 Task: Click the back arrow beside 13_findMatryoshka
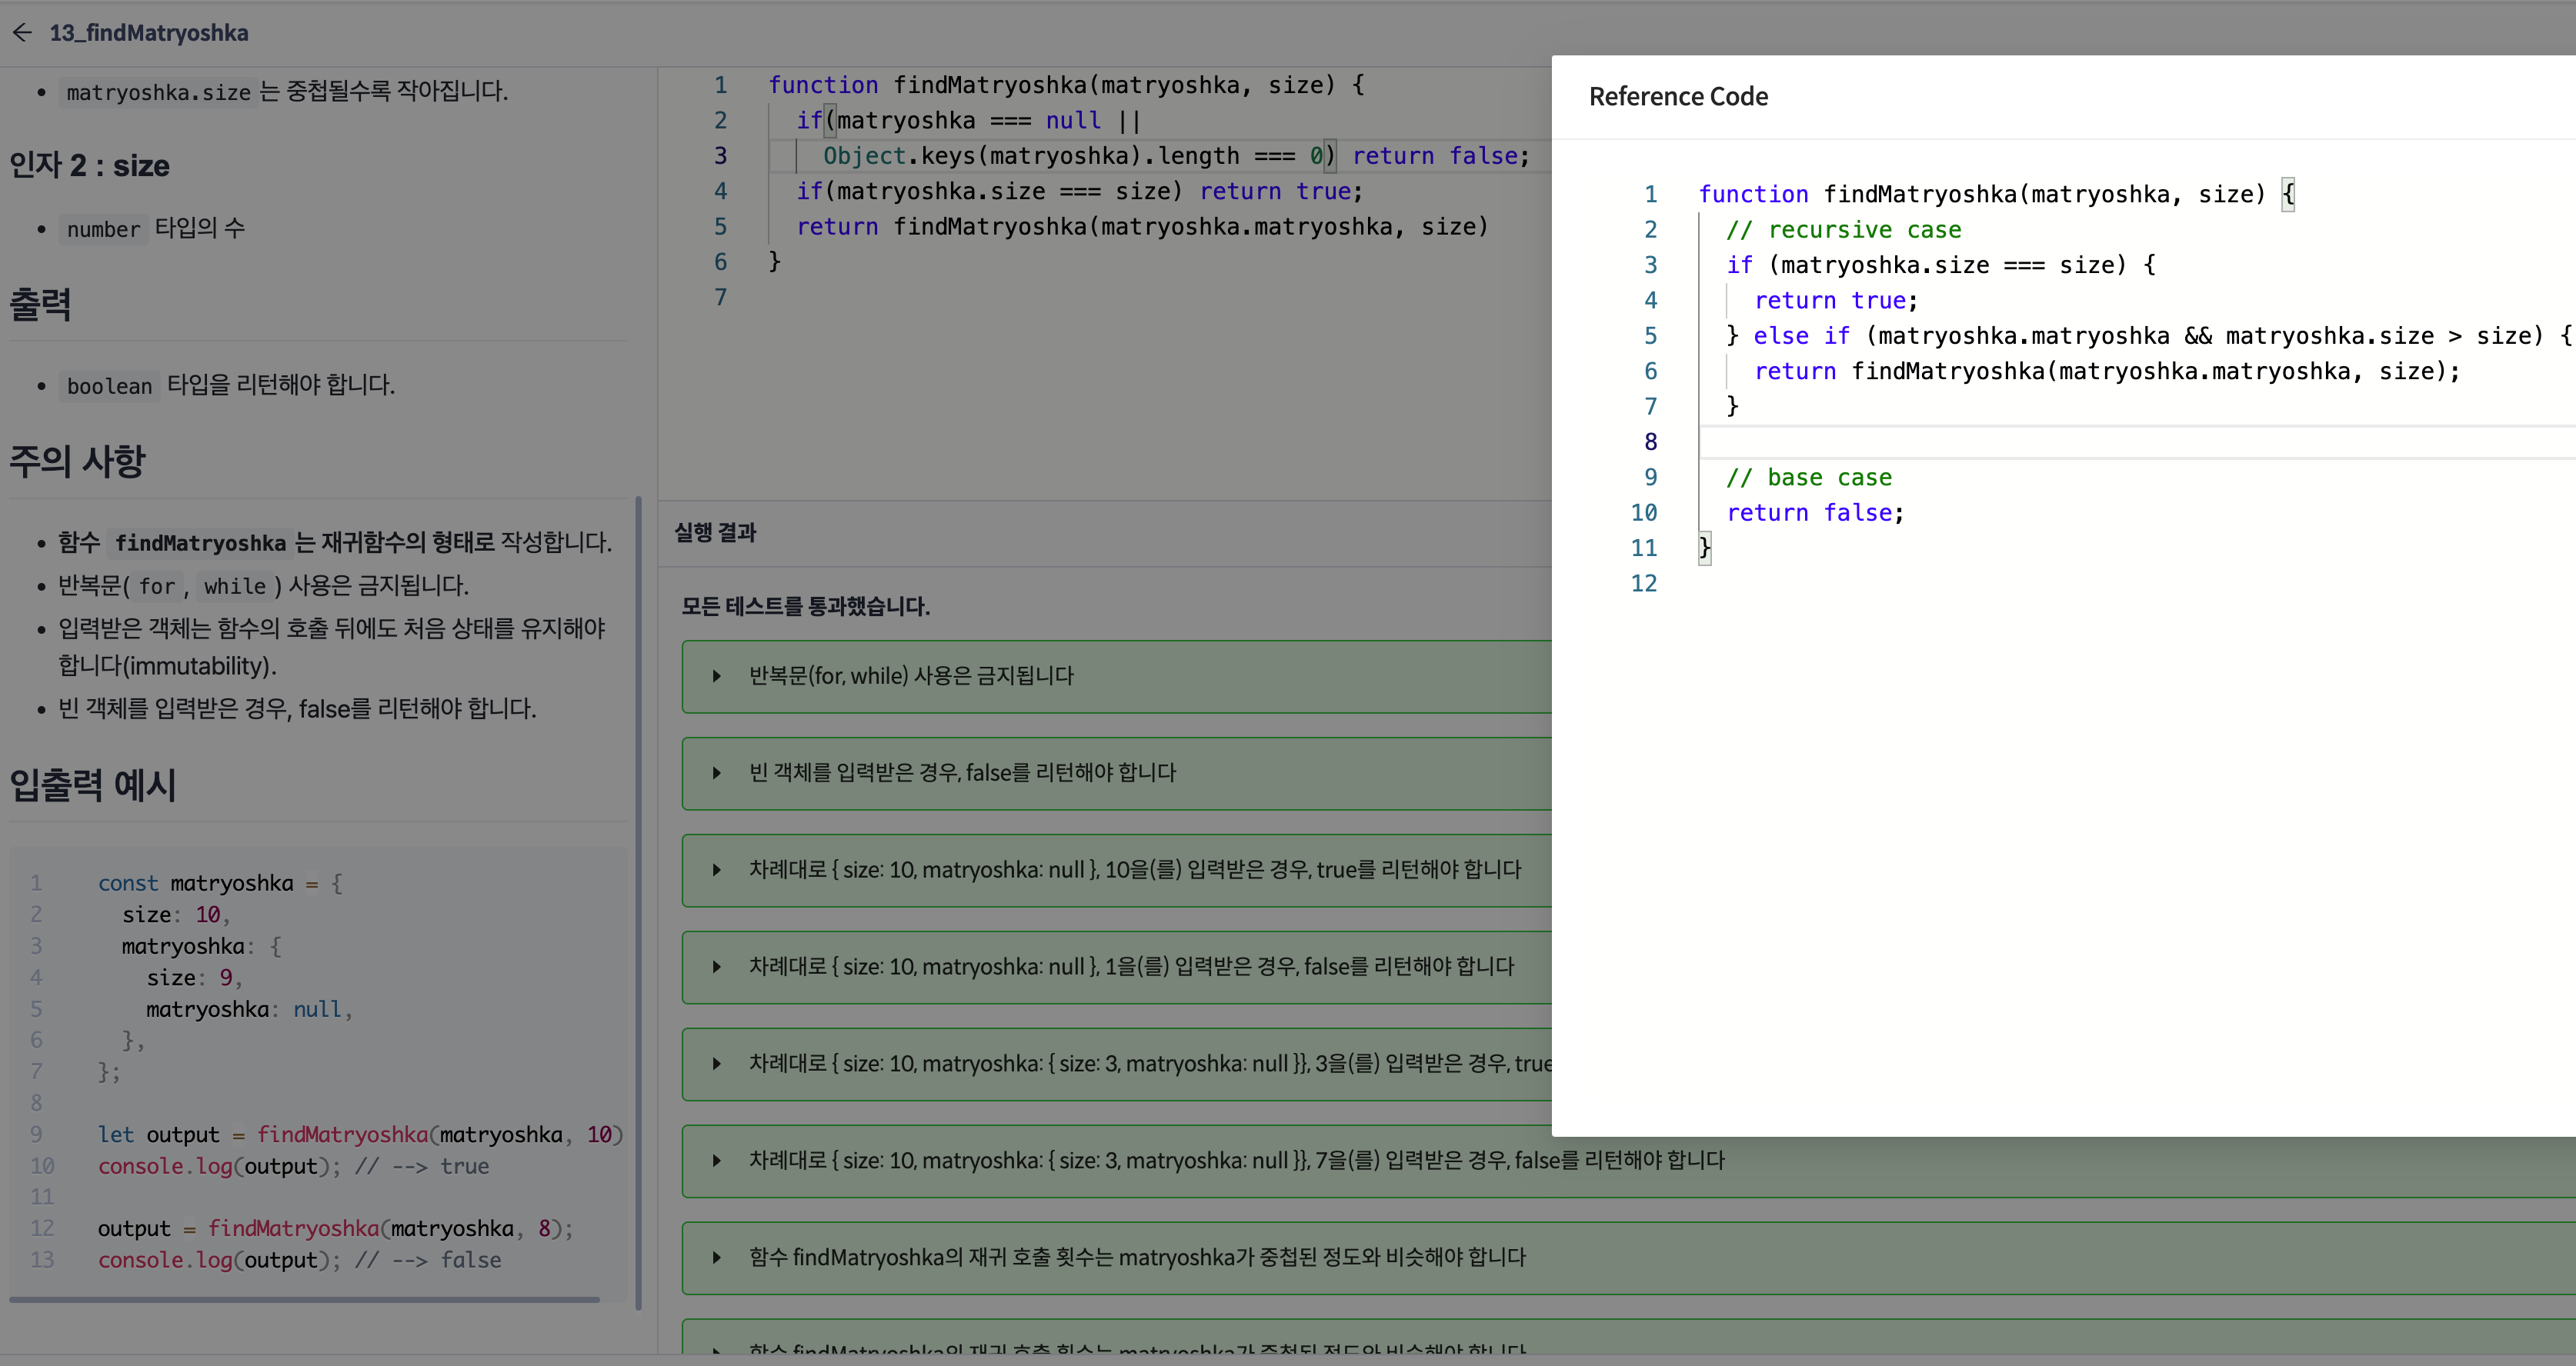pos(23,33)
